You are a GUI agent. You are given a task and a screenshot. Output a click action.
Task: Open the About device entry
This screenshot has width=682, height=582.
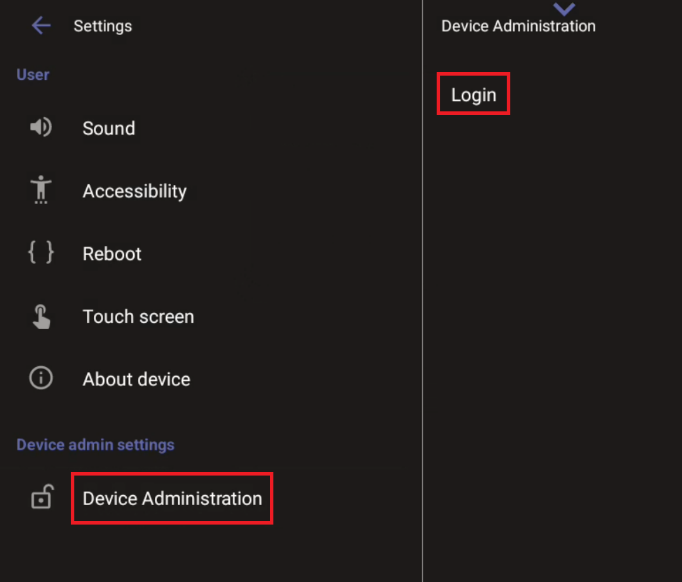click(x=136, y=379)
